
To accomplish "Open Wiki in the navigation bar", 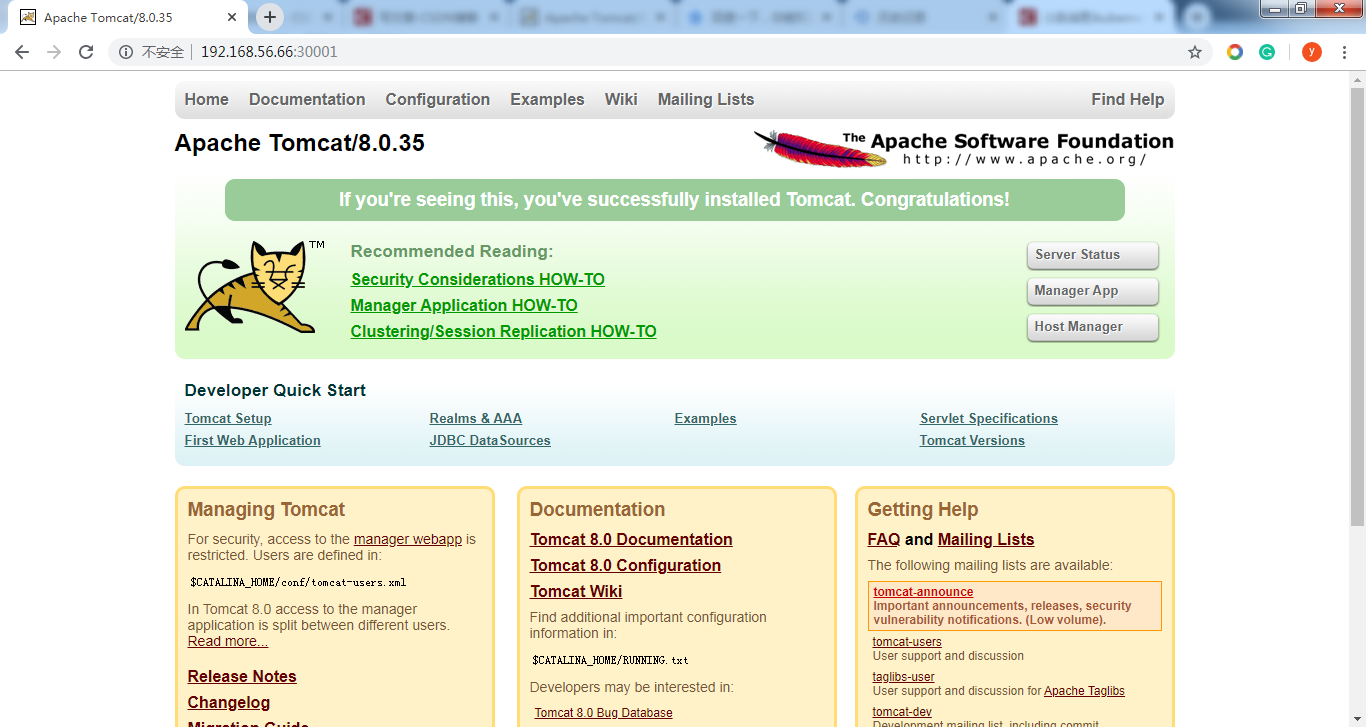I will (x=621, y=99).
